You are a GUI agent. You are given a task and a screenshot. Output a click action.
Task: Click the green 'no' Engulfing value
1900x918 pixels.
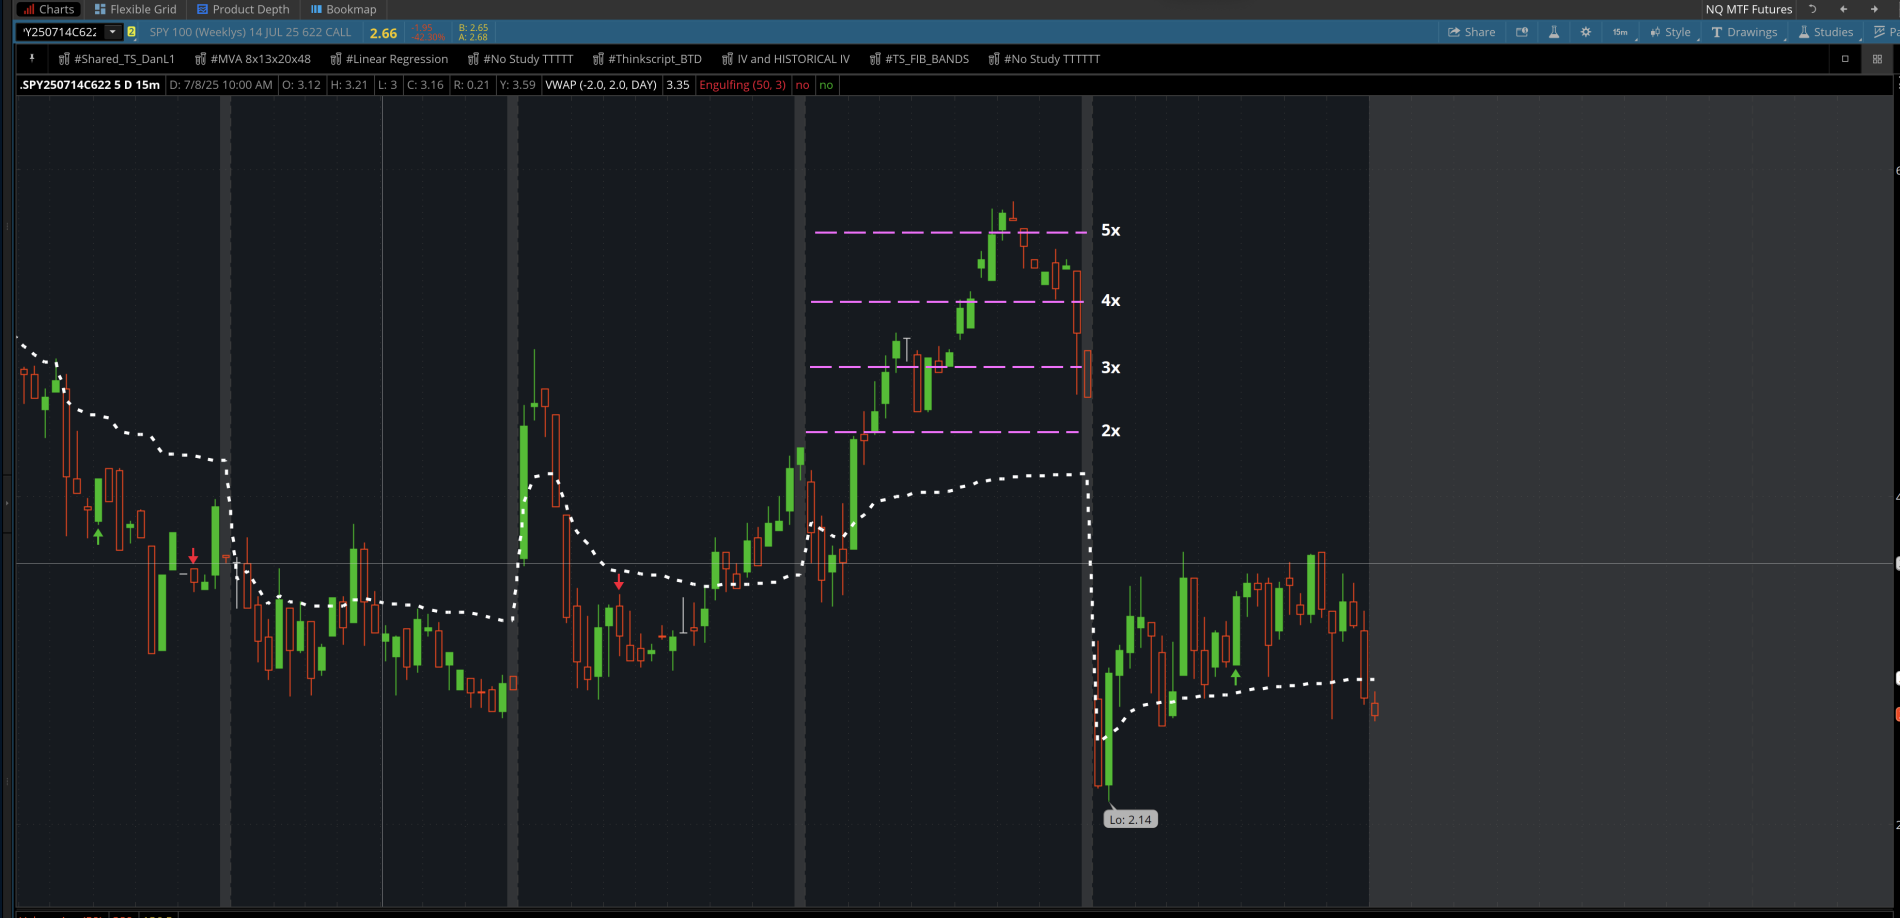pos(826,85)
